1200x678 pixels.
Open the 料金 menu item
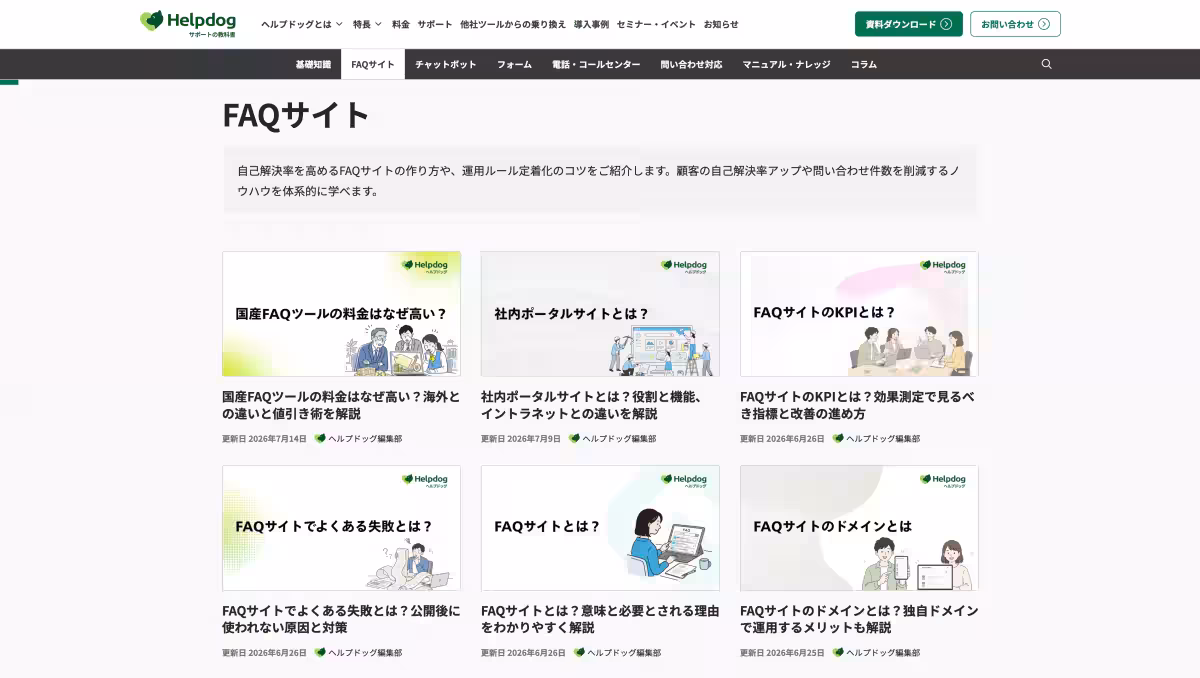pyautogui.click(x=401, y=24)
